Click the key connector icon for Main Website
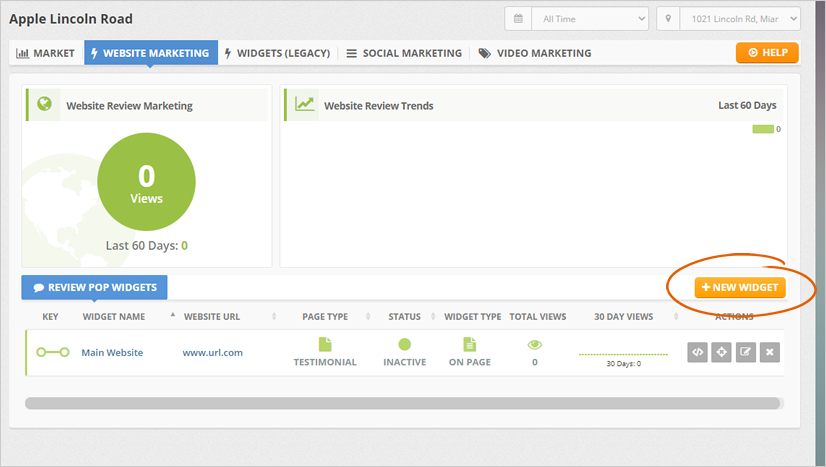Viewport: 826px width, 467px height. click(52, 352)
